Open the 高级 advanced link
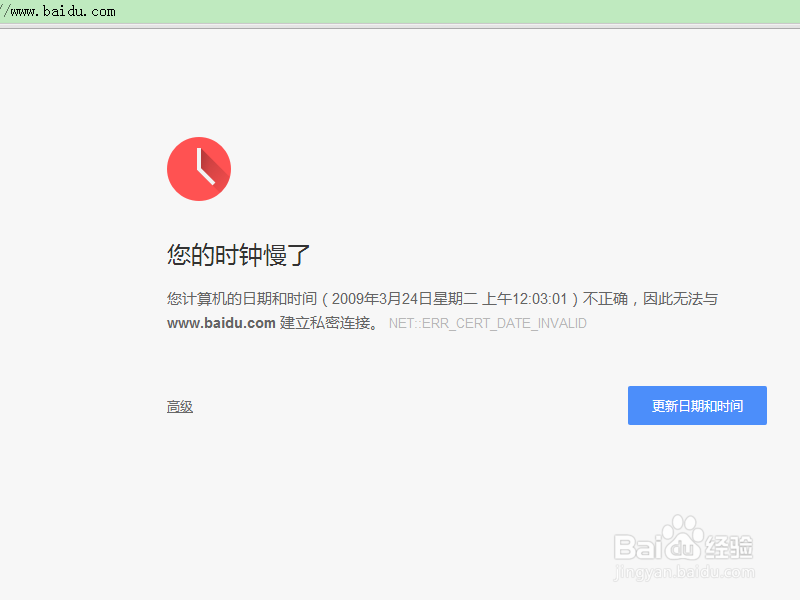Viewport: 800px width, 600px height. click(x=180, y=407)
